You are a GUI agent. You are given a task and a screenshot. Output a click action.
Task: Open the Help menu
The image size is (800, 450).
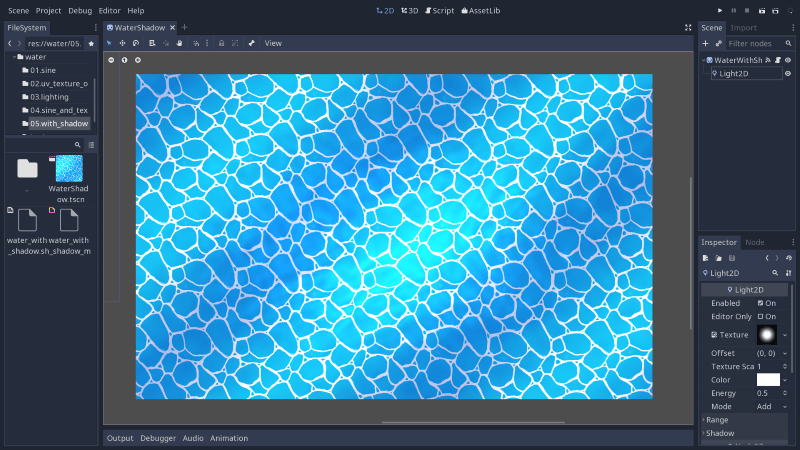[136, 11]
